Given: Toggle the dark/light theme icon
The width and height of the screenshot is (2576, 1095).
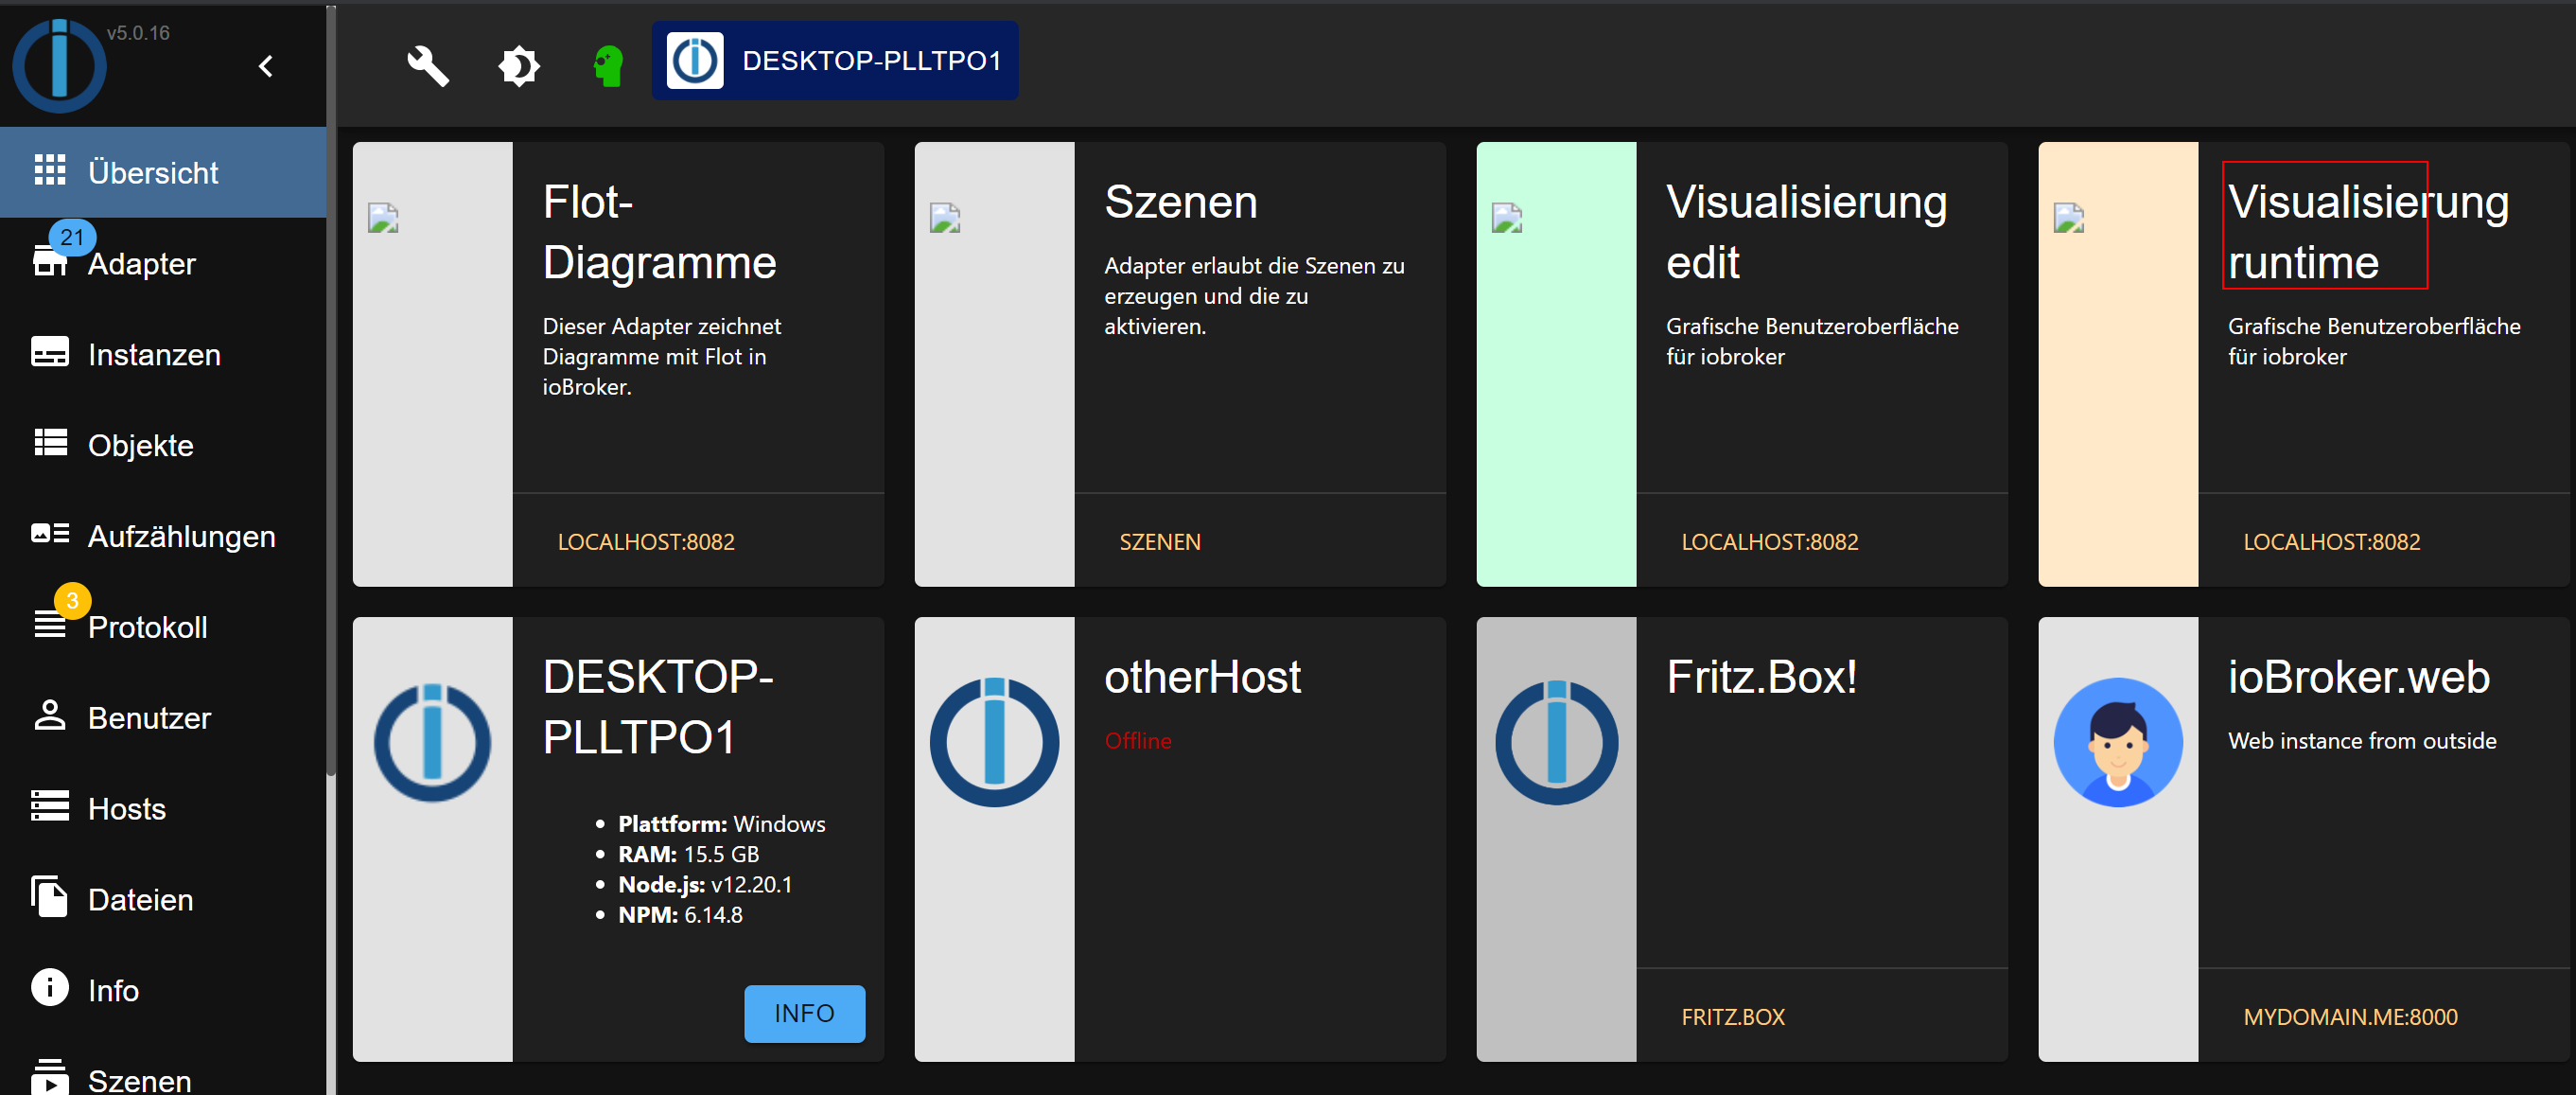Looking at the screenshot, I should (518, 66).
